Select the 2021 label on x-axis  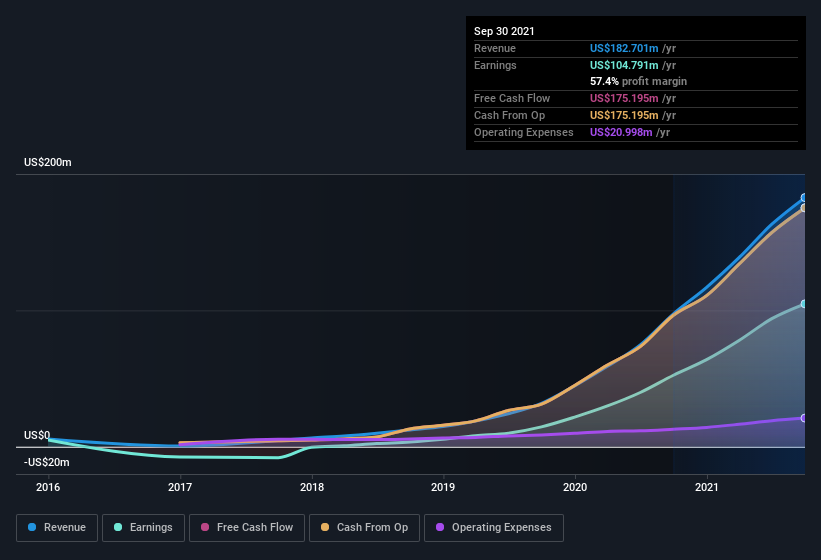pos(707,487)
